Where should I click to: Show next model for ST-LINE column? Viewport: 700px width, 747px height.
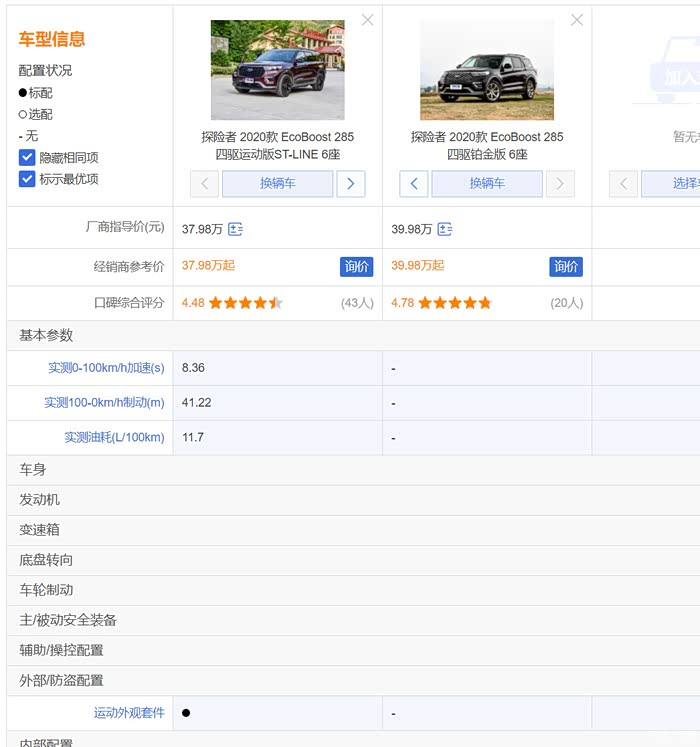click(x=351, y=183)
